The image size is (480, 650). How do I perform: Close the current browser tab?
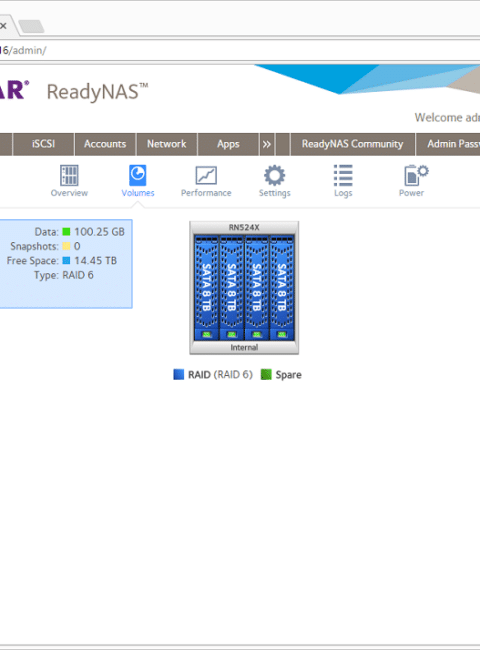tap(3, 26)
